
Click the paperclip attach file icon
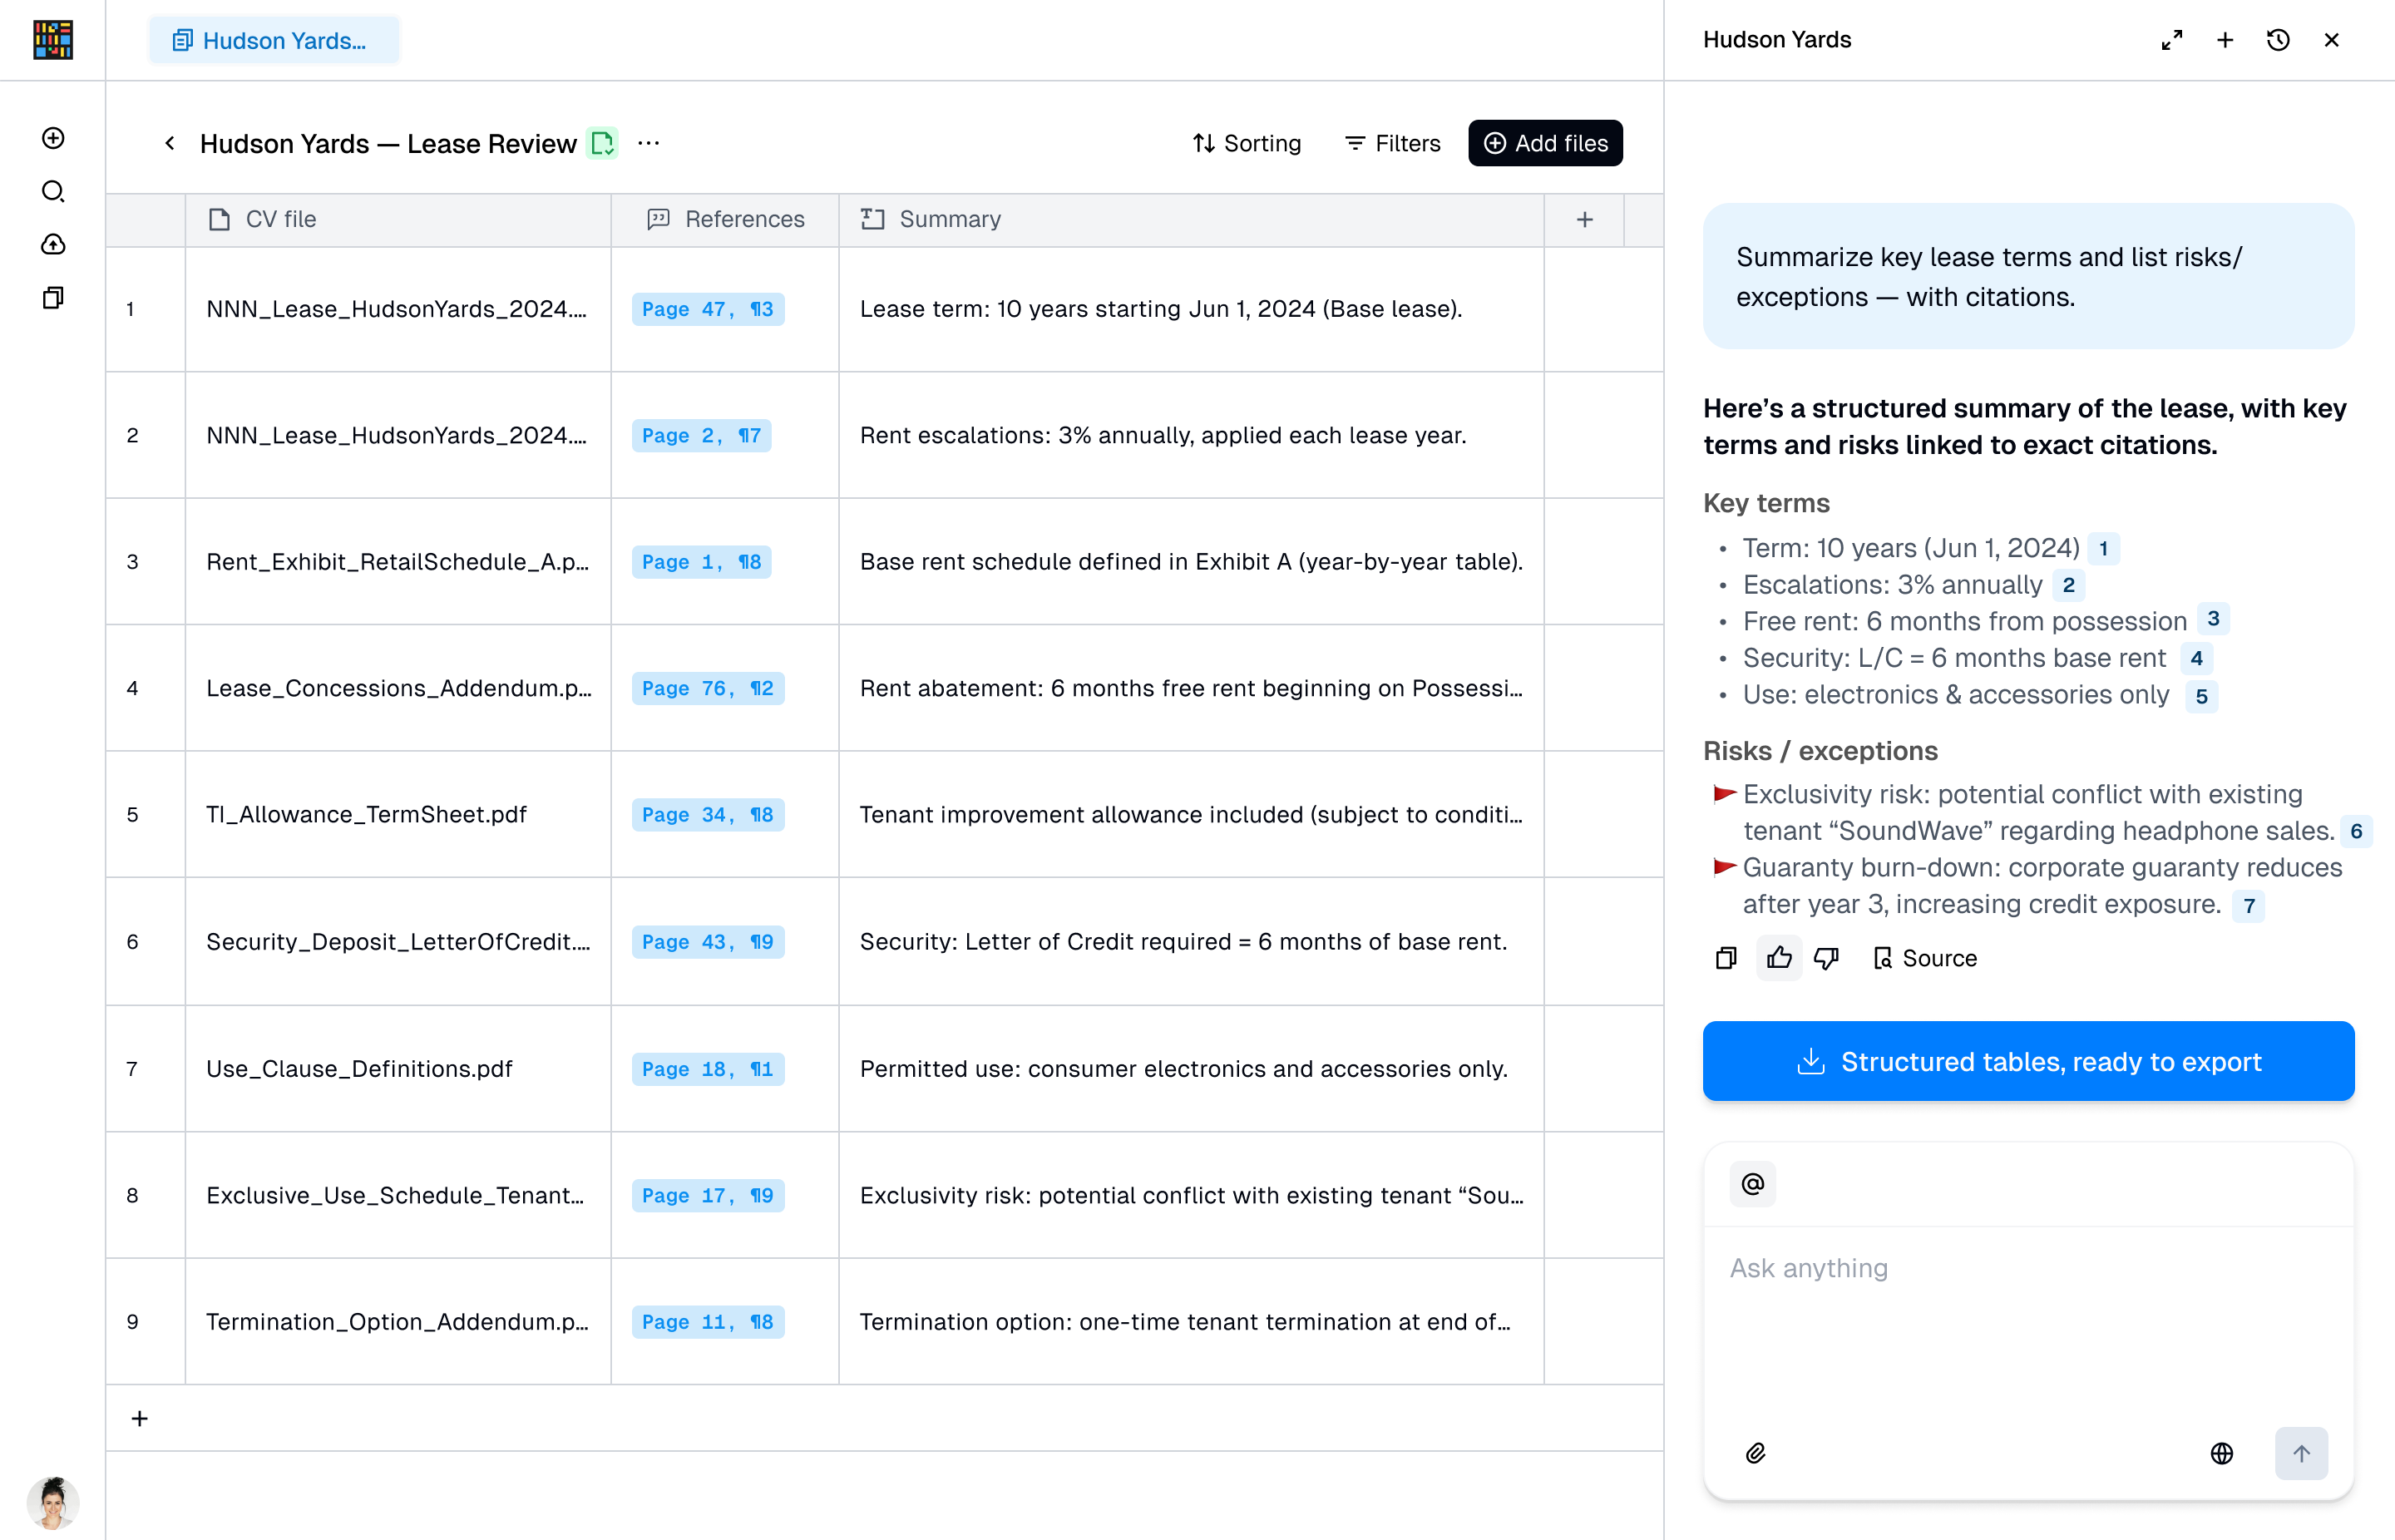tap(1755, 1453)
